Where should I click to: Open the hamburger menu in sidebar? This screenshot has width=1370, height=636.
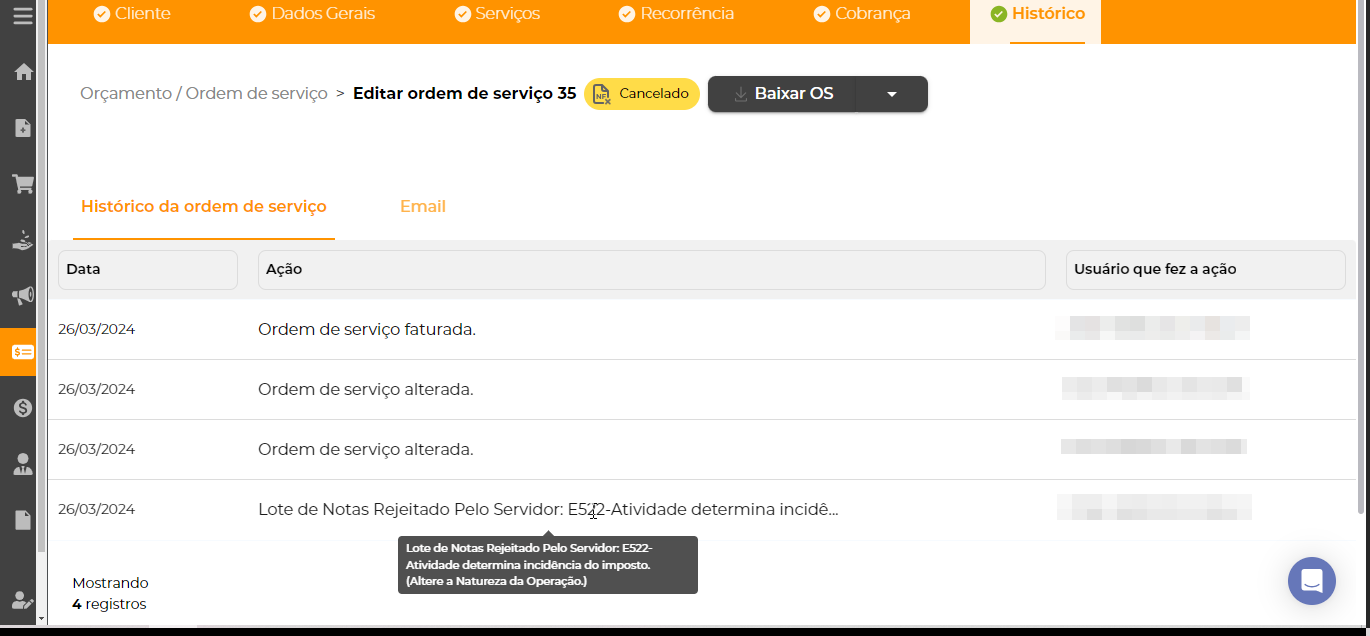(22, 16)
